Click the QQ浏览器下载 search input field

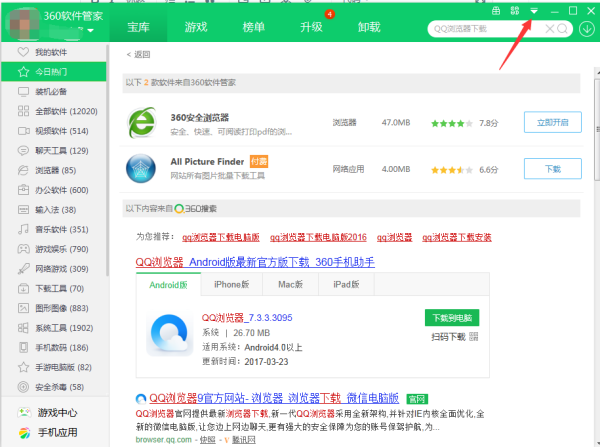(485, 30)
